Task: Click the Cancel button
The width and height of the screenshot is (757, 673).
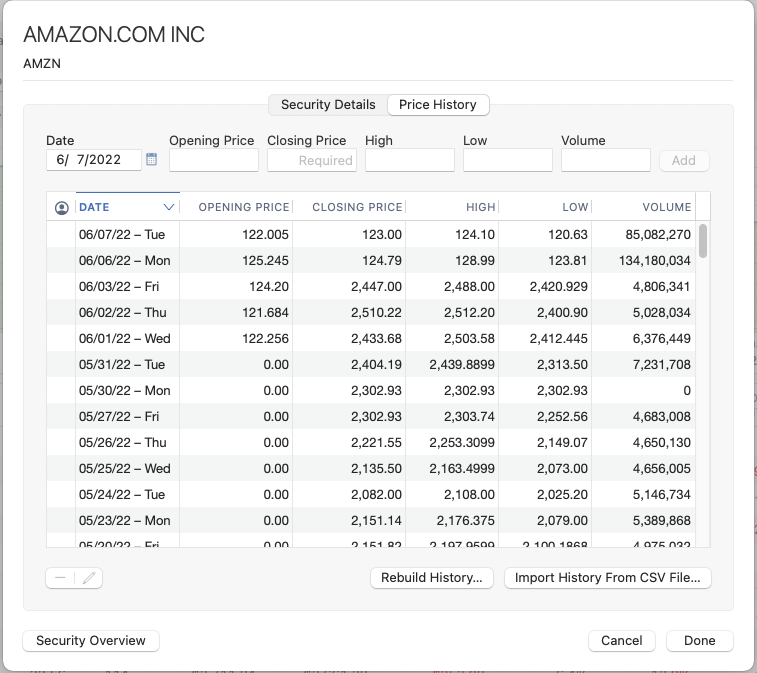Action: [x=621, y=641]
